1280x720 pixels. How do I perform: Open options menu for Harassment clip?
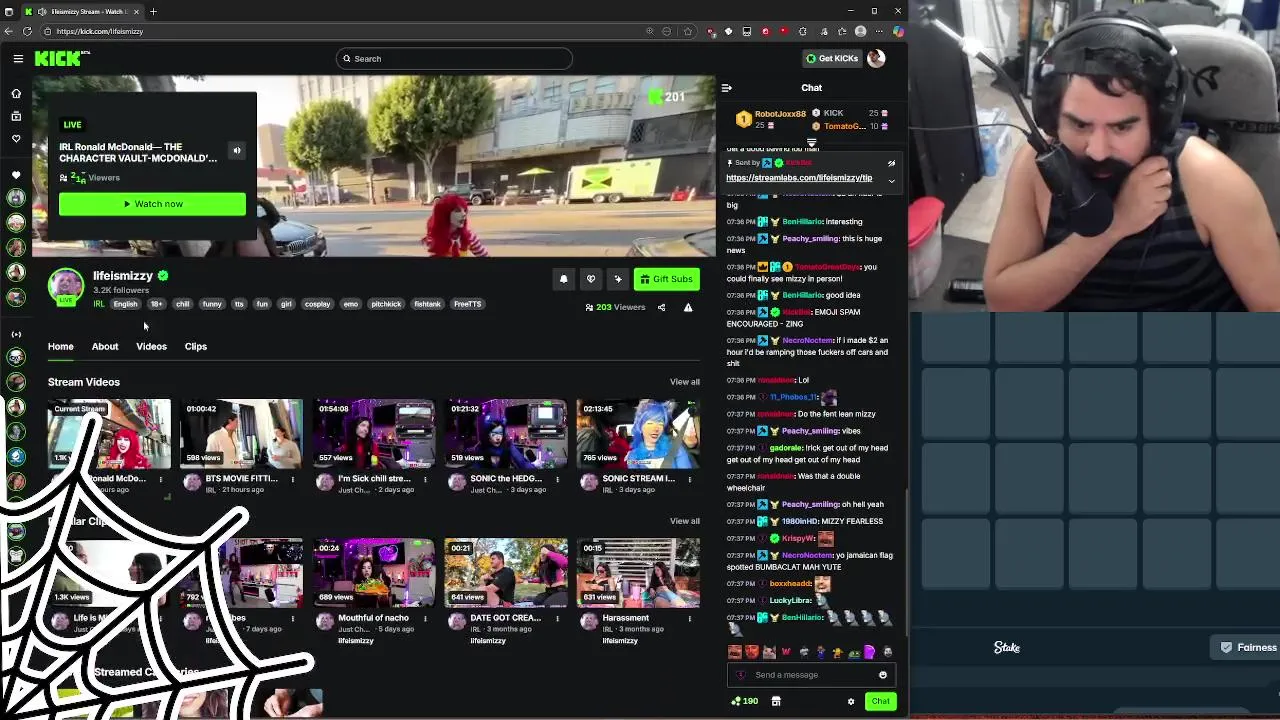coord(689,618)
